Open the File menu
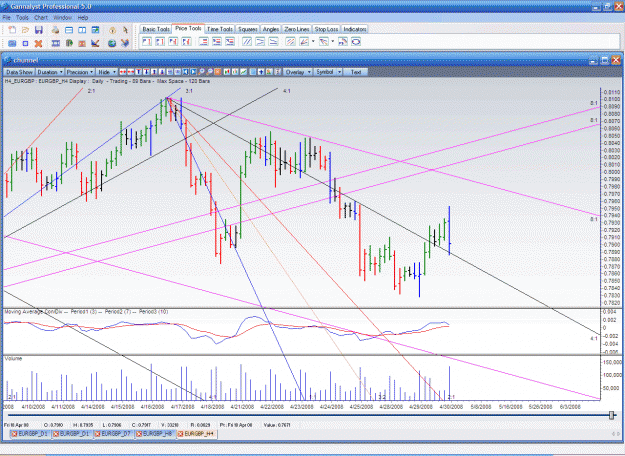This screenshot has height=456, width=625. (6, 18)
